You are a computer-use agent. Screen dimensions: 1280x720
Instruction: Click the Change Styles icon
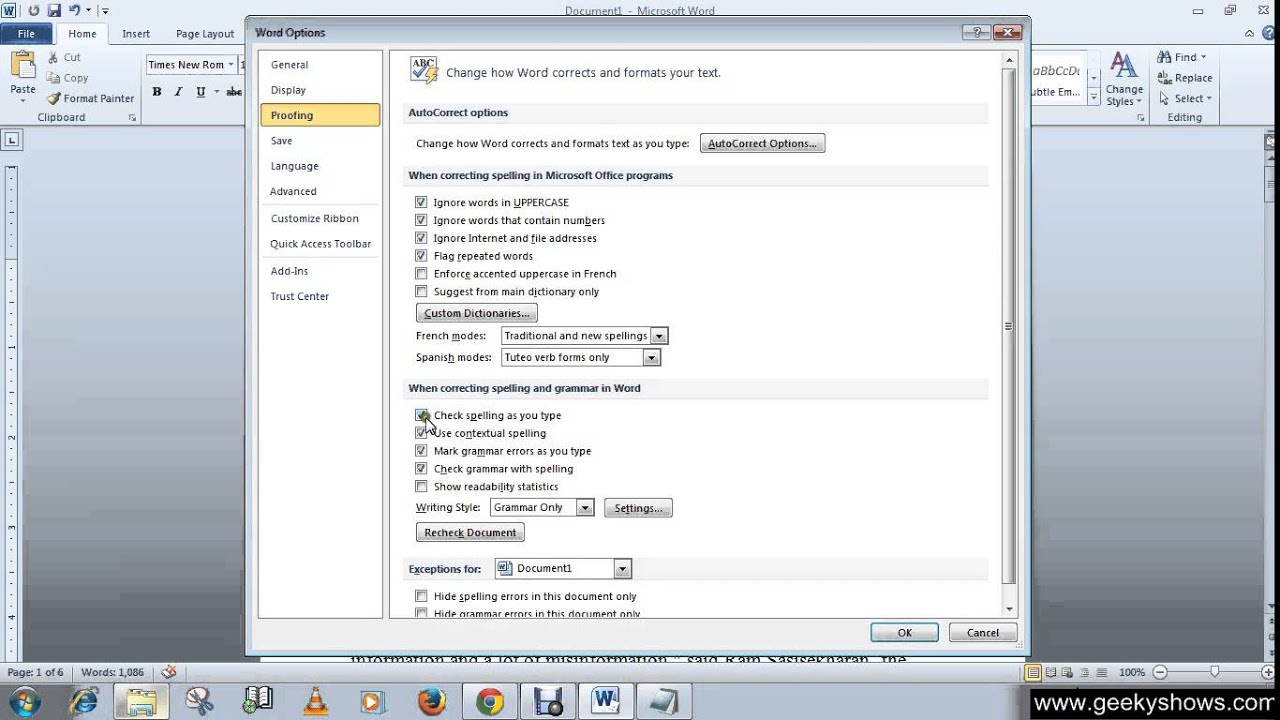point(1124,66)
